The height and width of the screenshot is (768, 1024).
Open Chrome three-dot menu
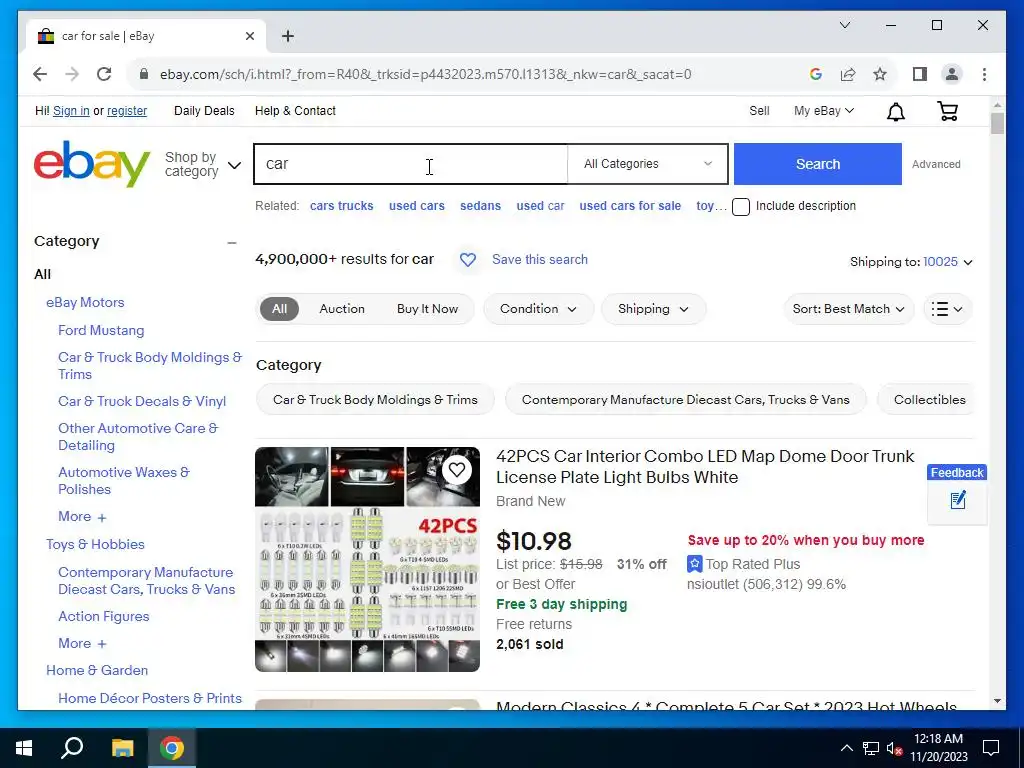[984, 74]
